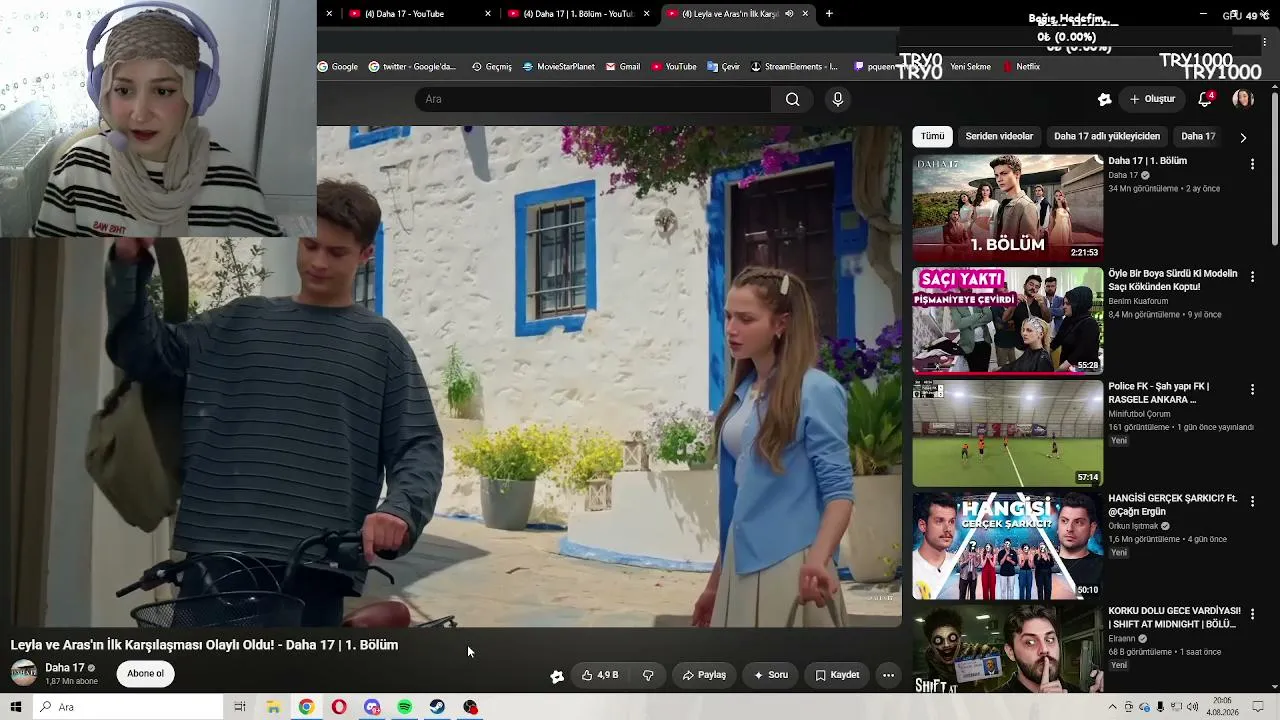Image resolution: width=1280 pixels, height=720 pixels.
Task: Open the Çevir bookmark
Action: click(x=724, y=67)
